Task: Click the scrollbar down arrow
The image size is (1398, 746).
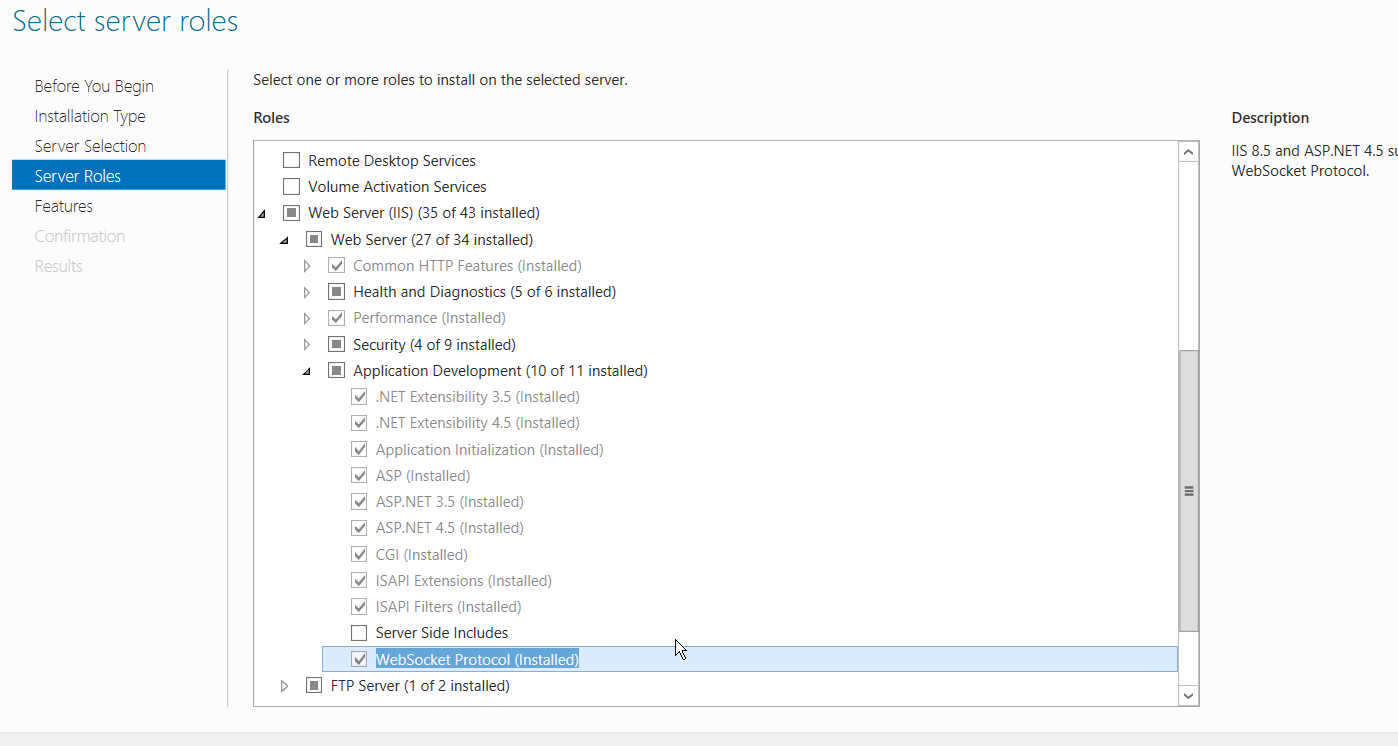Action: (1188, 695)
